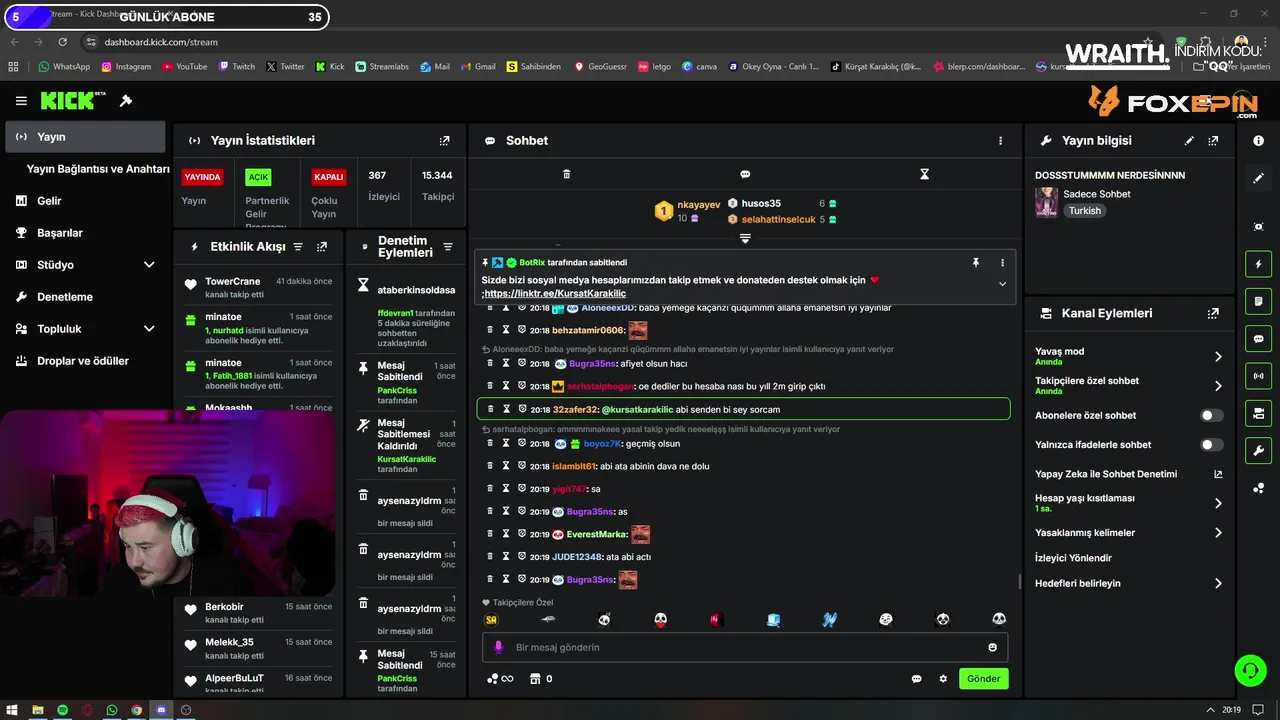Toggle Abonelere özel sohbet switch
Screen dimensions: 1280x720
[1211, 415]
